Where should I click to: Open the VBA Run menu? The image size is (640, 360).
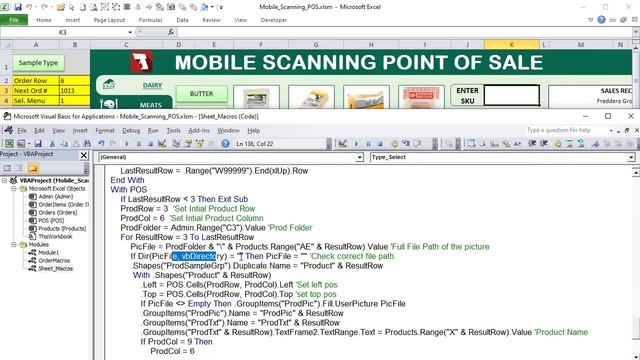[x=153, y=131]
